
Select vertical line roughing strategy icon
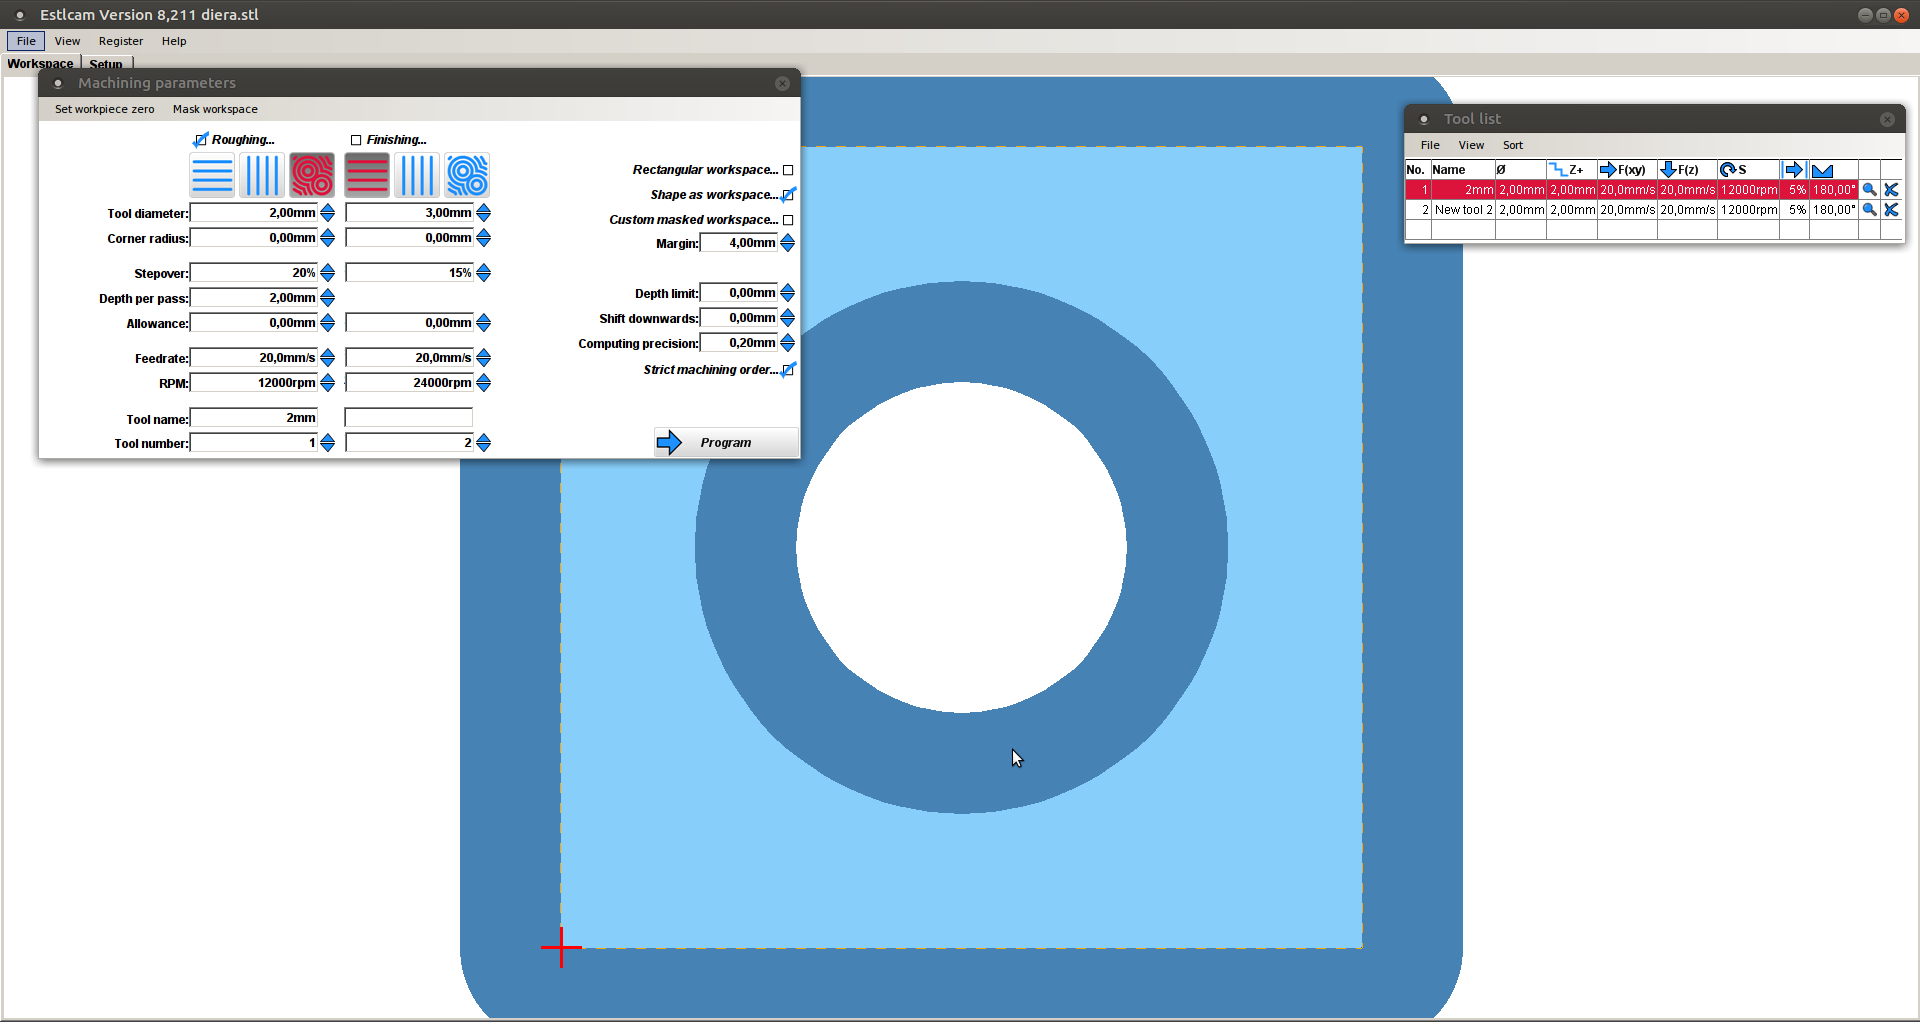point(262,176)
